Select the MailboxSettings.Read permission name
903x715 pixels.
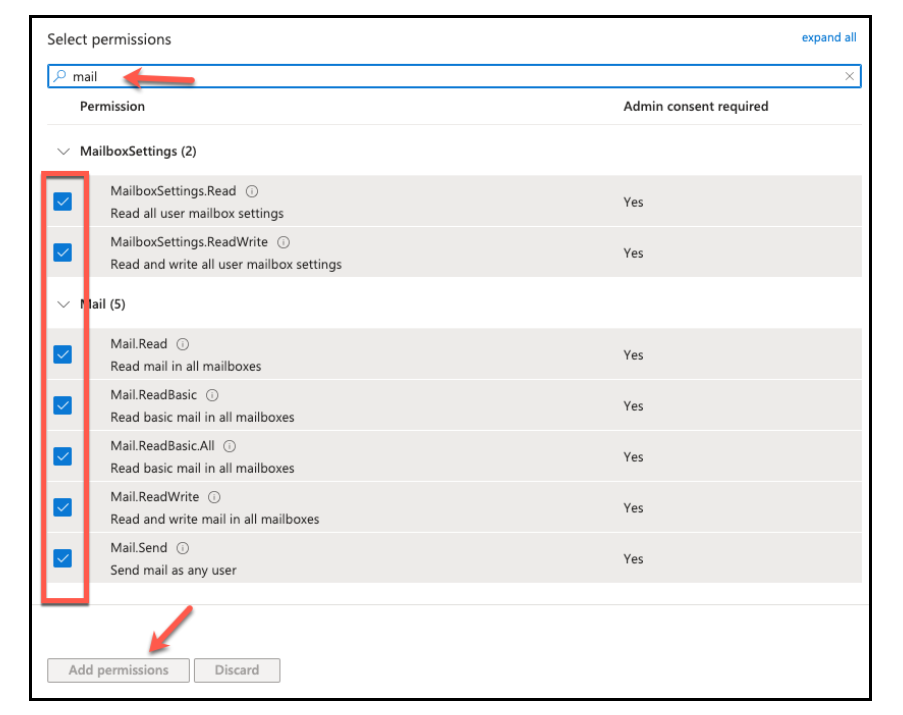(x=173, y=191)
